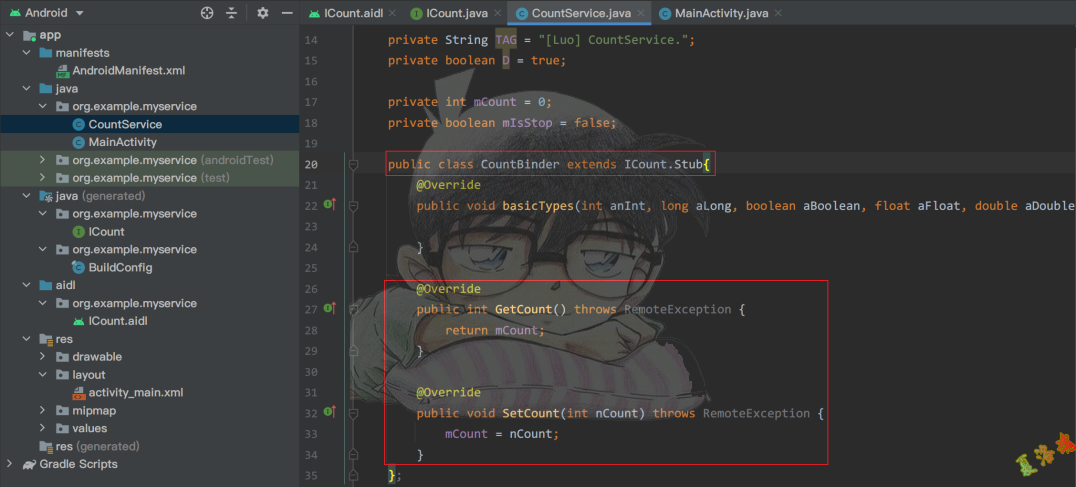Collapse the manifests folder
The height and width of the screenshot is (487, 1076).
[25, 53]
